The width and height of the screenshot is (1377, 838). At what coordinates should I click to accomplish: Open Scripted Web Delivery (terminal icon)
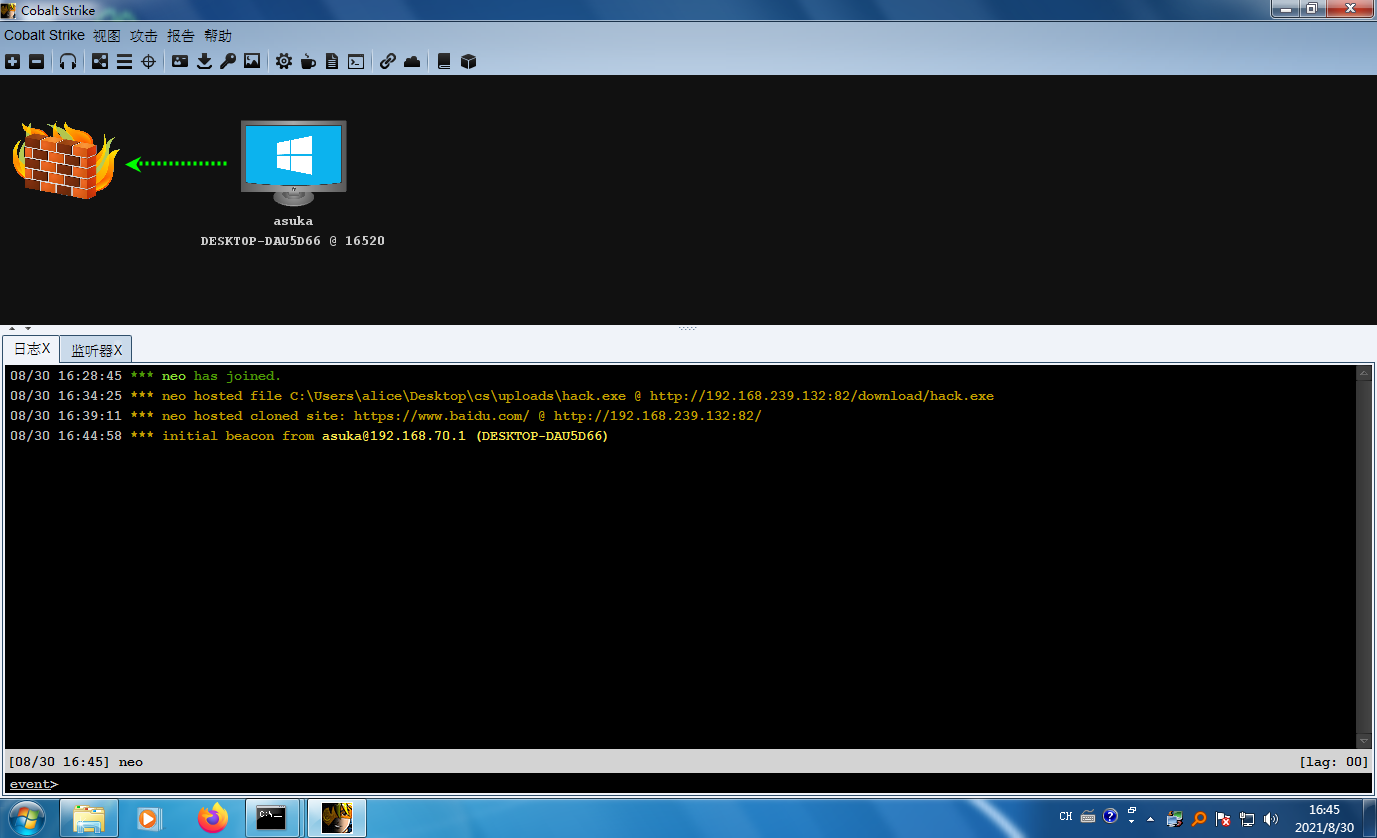pyautogui.click(x=356, y=61)
